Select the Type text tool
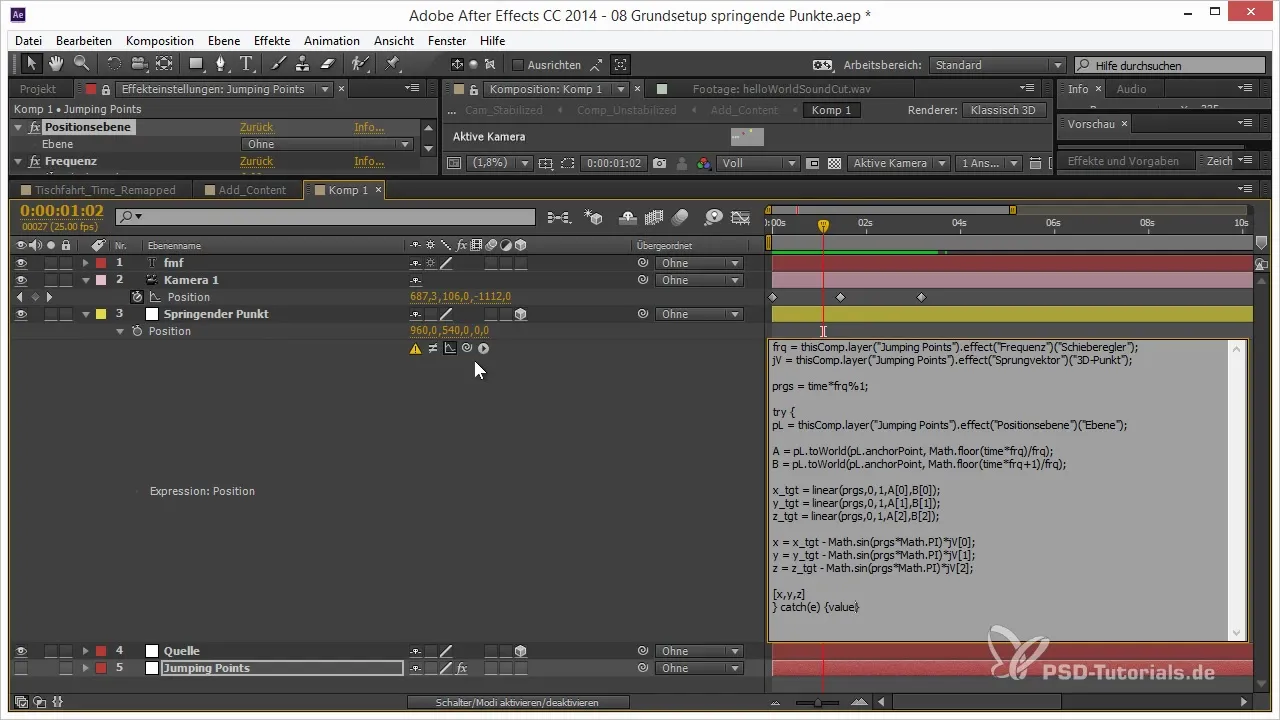Screen dimensions: 1280x720 click(245, 64)
